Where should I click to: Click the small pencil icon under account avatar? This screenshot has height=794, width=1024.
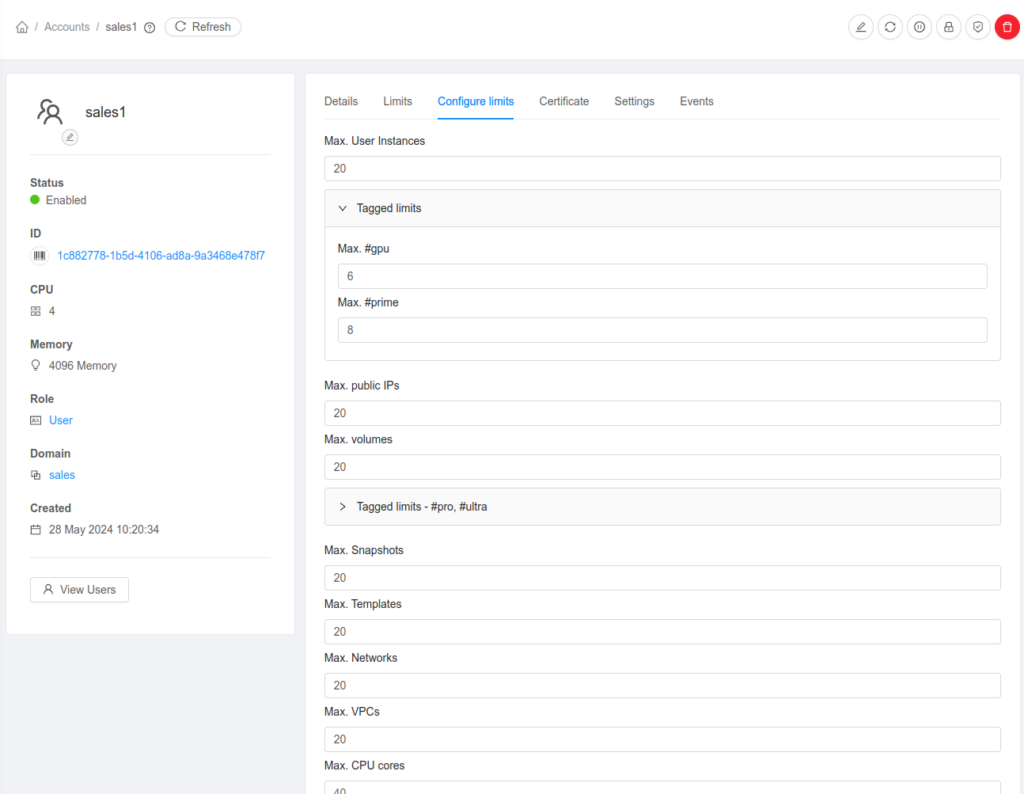coord(70,137)
